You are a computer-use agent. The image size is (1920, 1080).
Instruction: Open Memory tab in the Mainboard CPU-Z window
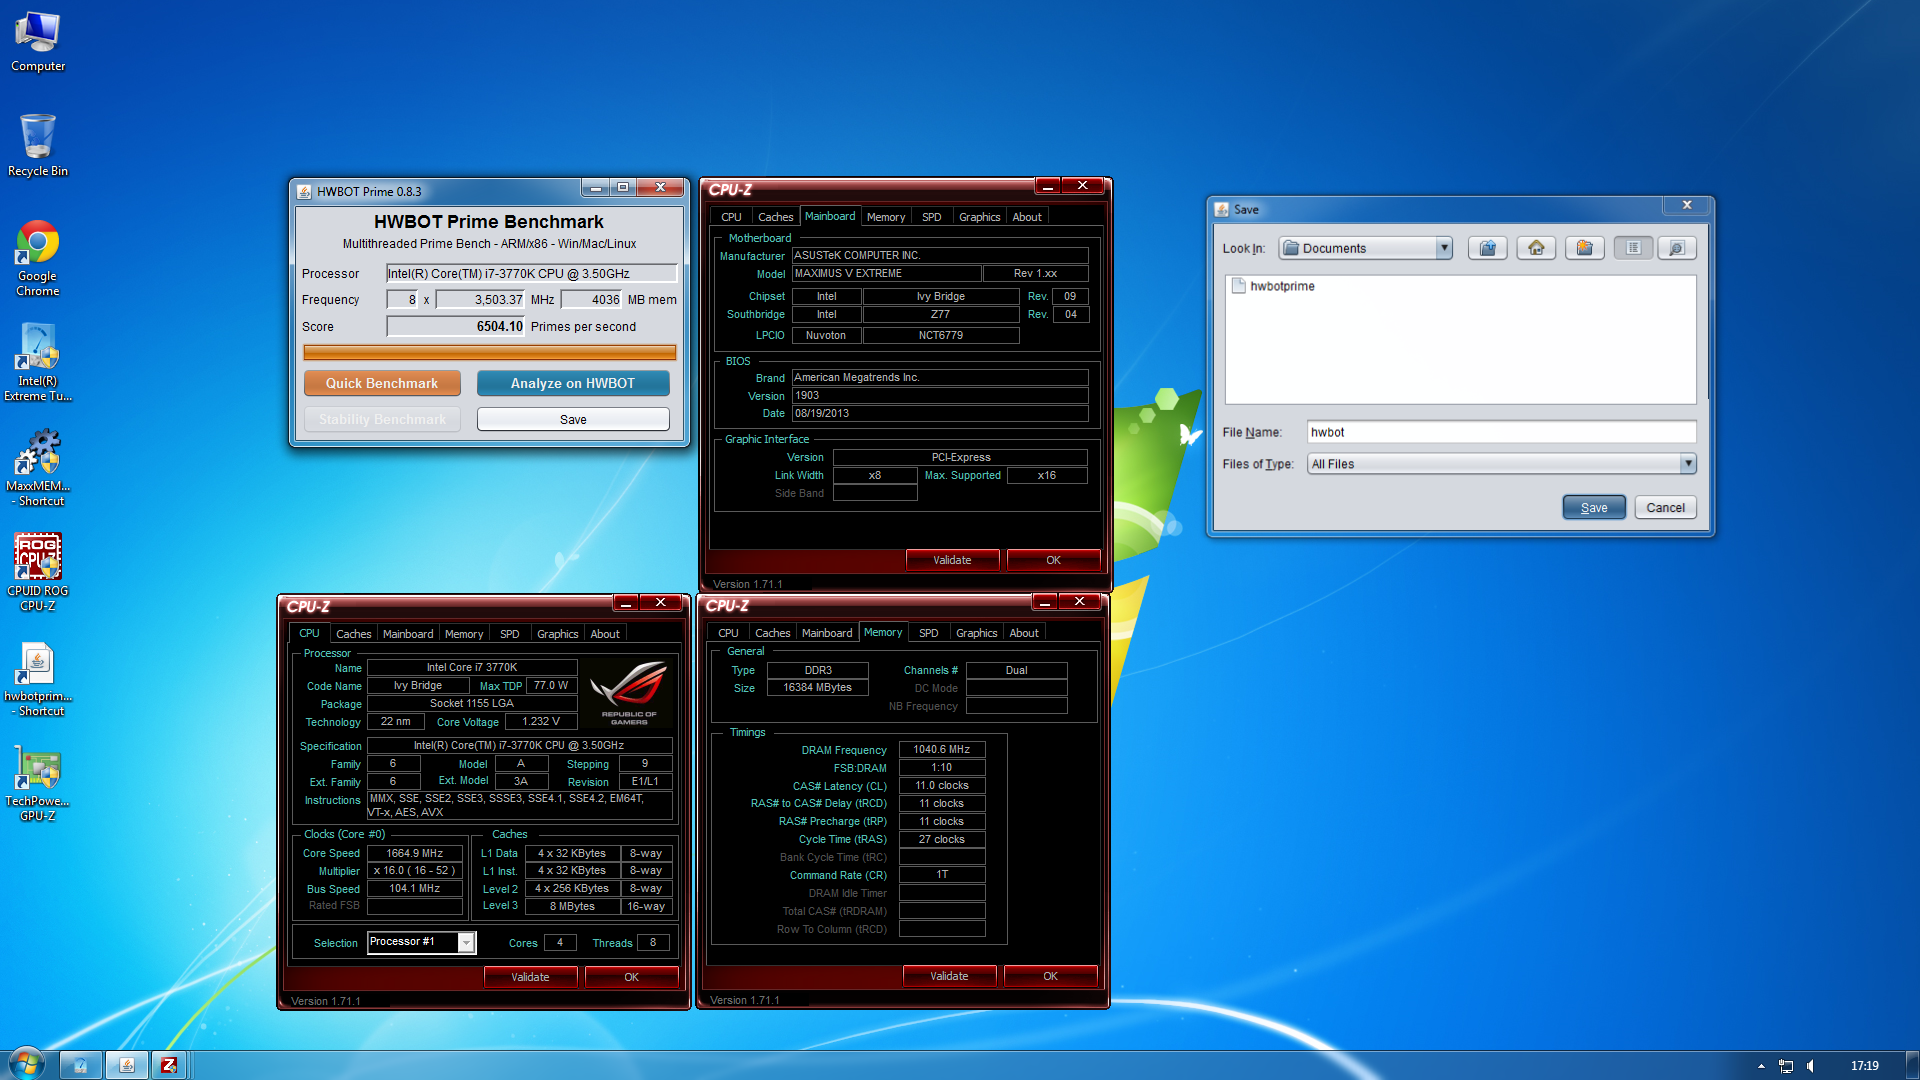click(x=886, y=217)
